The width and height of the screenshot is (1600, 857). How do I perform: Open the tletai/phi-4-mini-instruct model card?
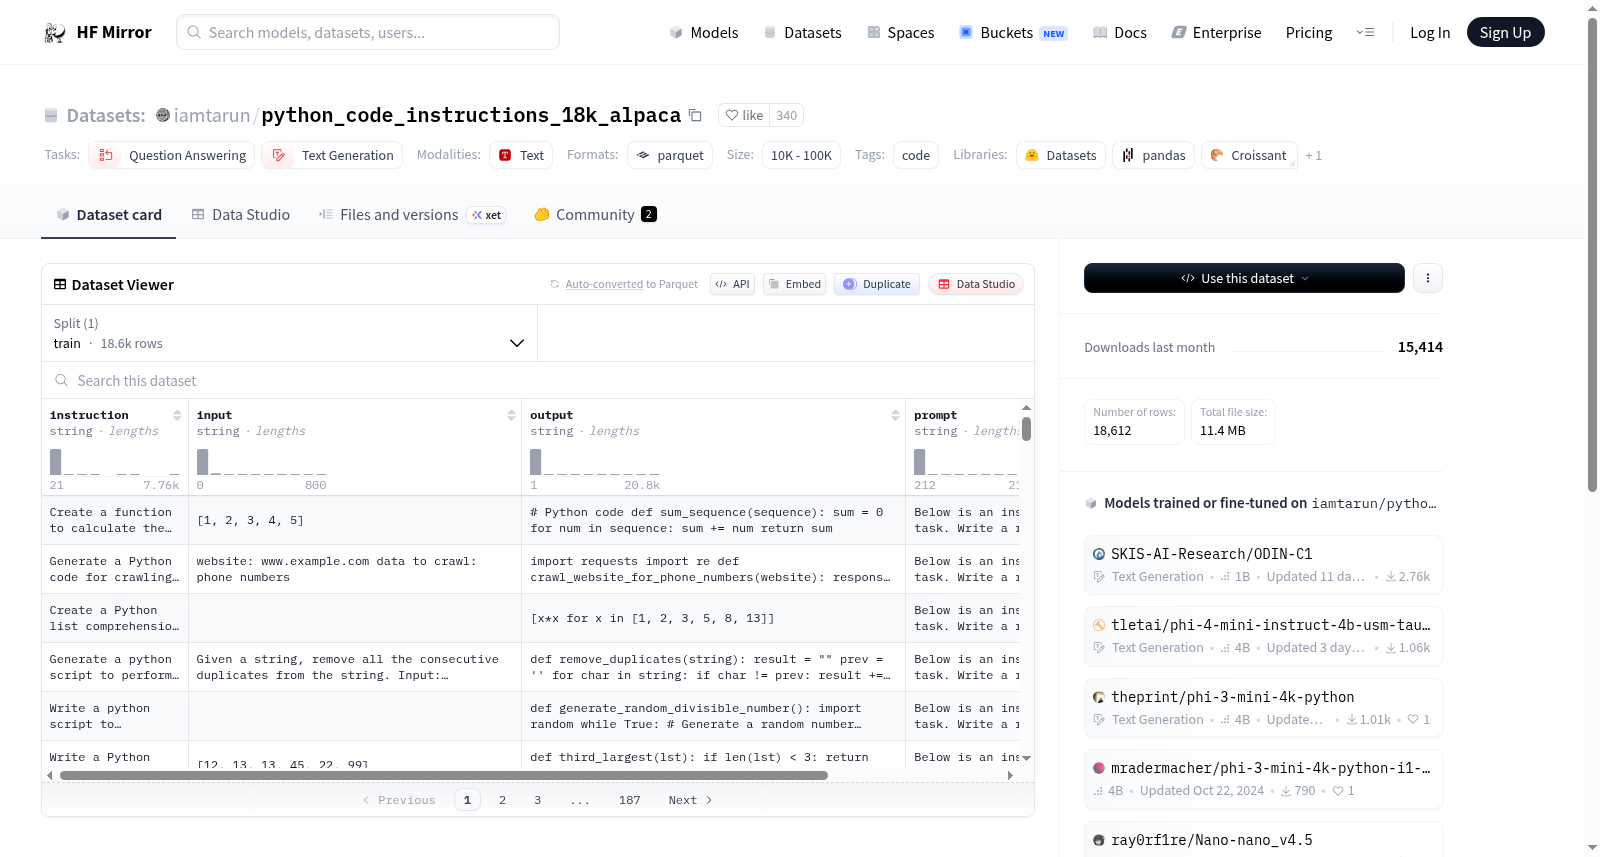1263,636
